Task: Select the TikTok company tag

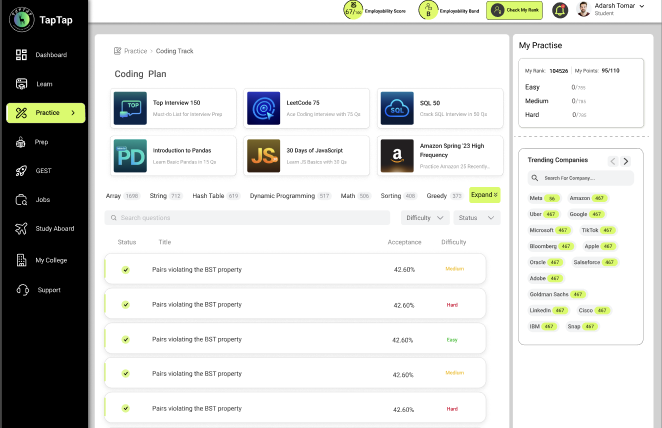Action: [x=598, y=230]
